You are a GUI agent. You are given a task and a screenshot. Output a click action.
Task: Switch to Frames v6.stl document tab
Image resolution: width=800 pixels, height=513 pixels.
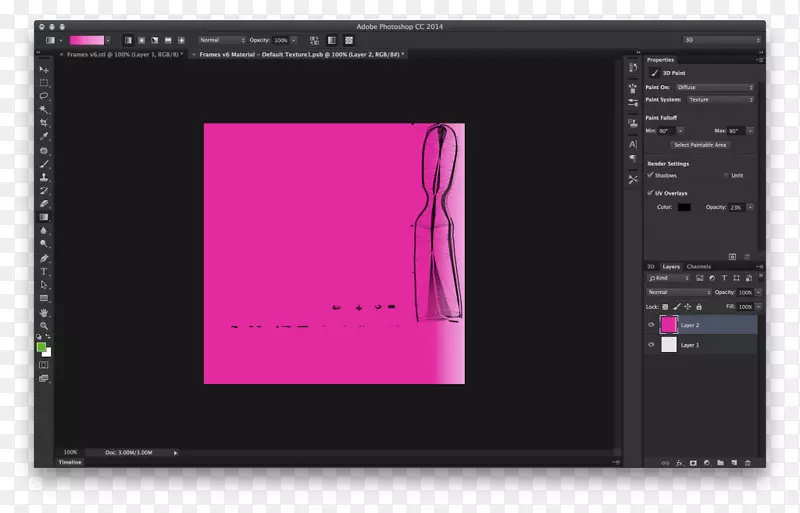tap(122, 54)
